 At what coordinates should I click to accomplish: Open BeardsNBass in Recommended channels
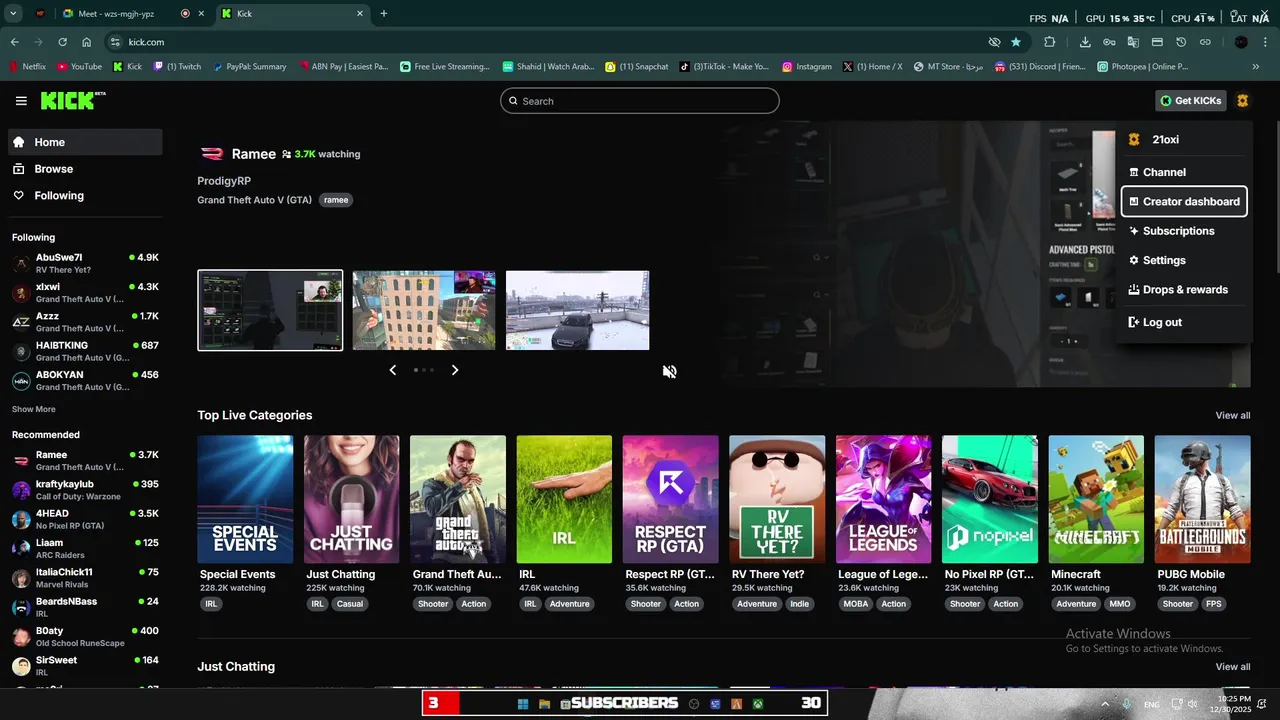[x=85, y=607]
